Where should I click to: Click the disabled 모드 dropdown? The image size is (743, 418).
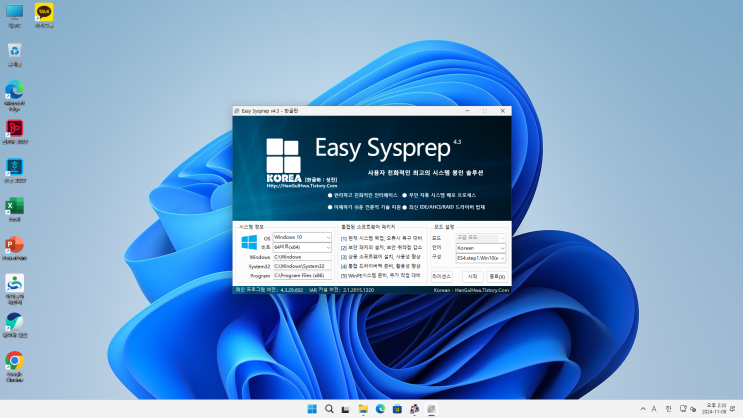coord(480,237)
